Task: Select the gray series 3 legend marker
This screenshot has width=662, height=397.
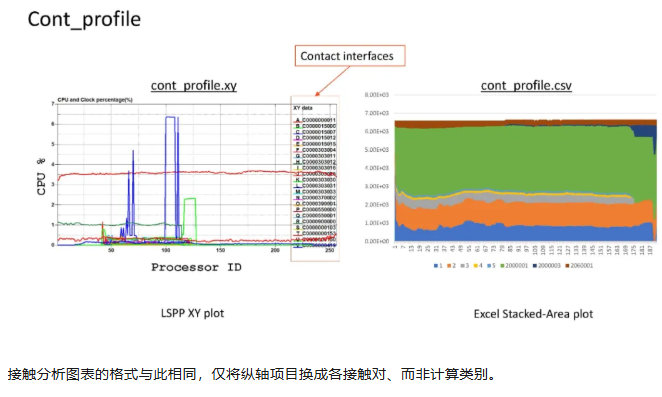Action: (462, 266)
